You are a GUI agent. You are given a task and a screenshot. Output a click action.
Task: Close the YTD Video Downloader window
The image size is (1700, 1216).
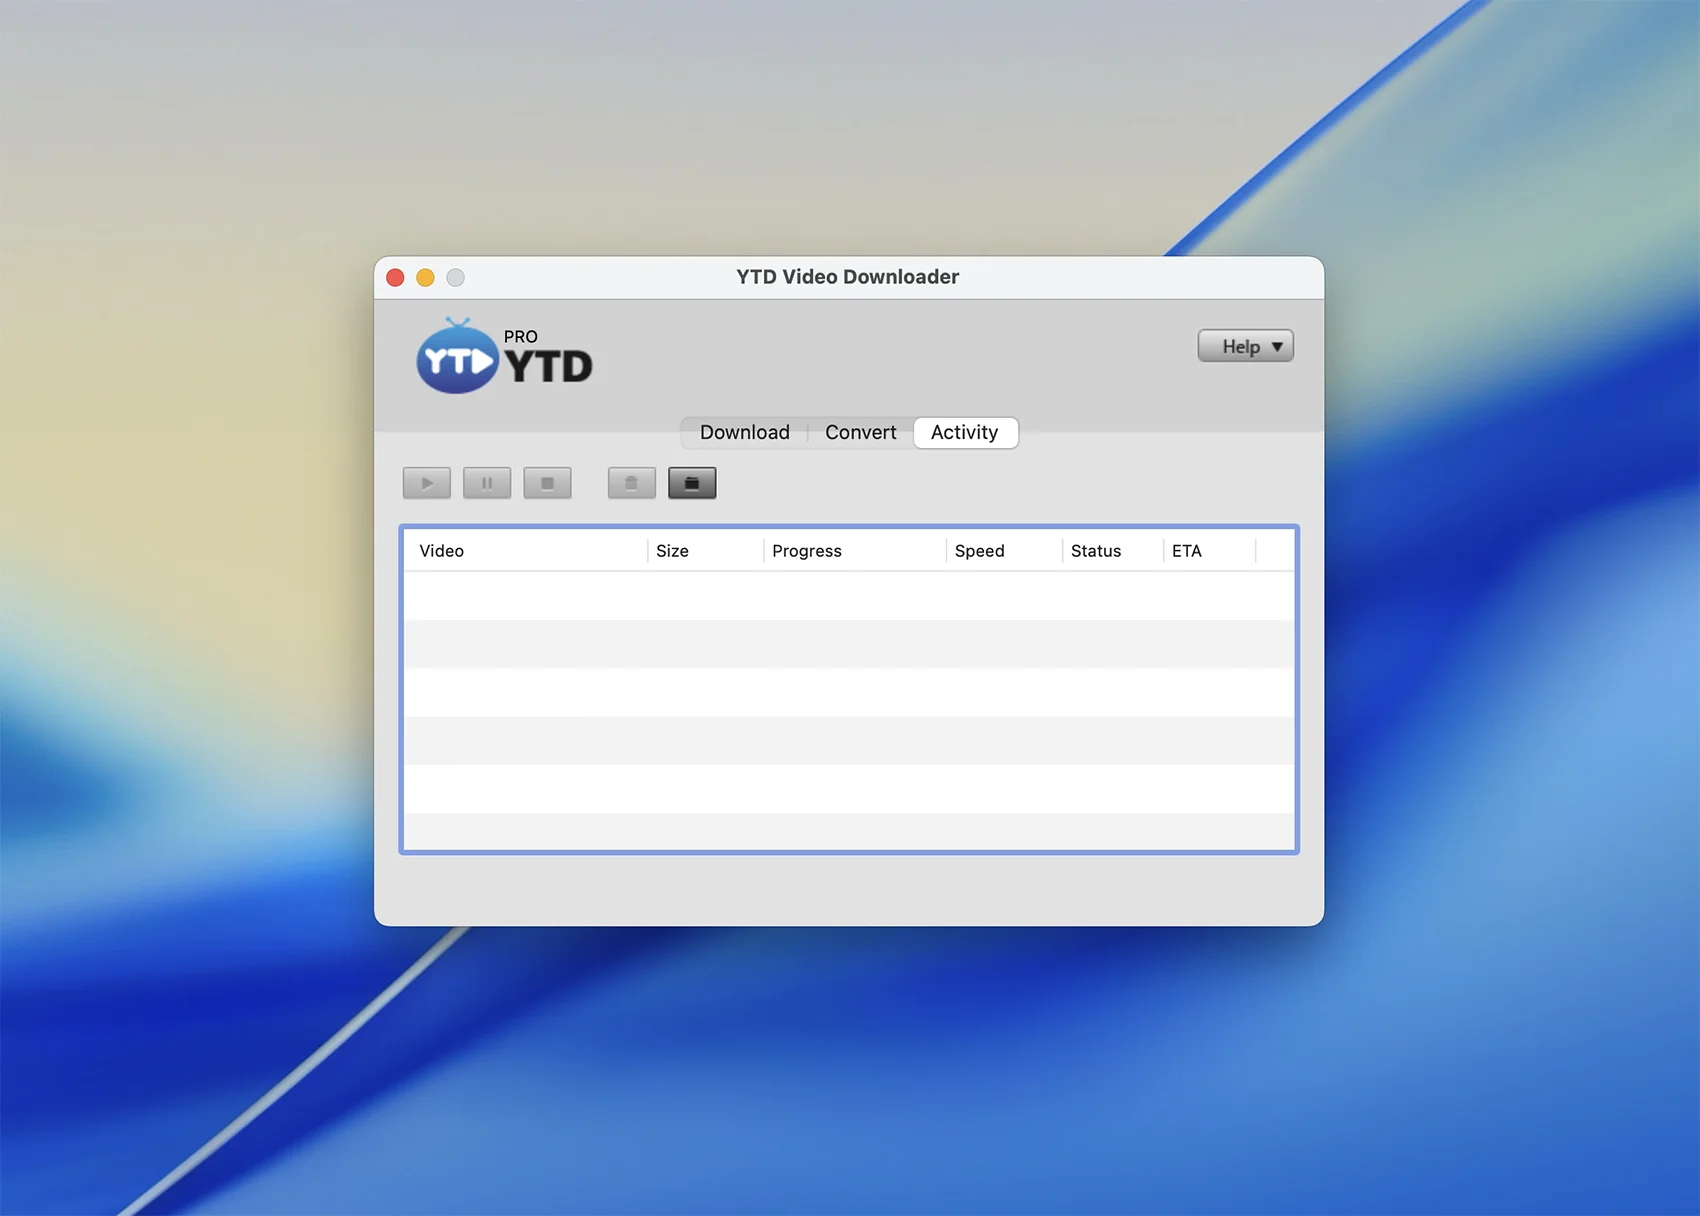(395, 277)
